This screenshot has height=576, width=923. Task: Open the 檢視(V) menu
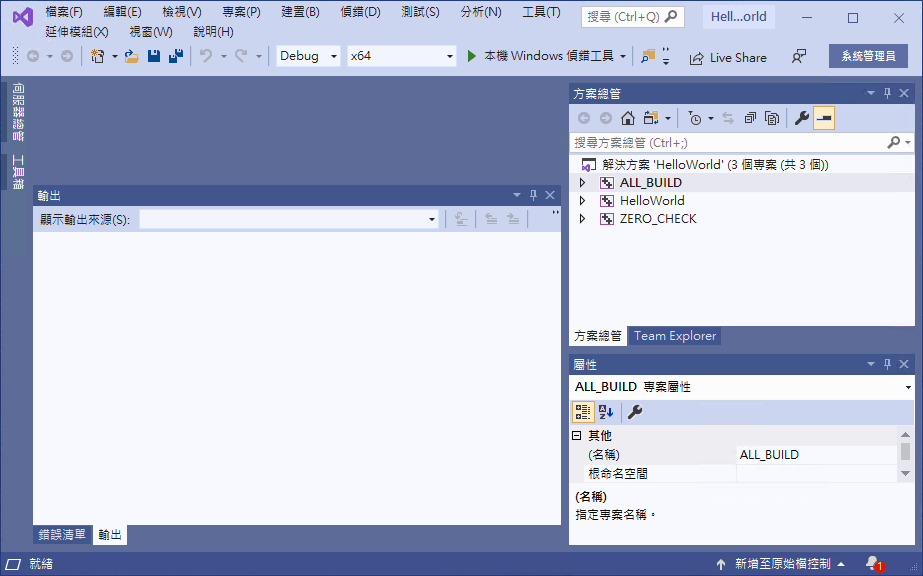(x=182, y=12)
